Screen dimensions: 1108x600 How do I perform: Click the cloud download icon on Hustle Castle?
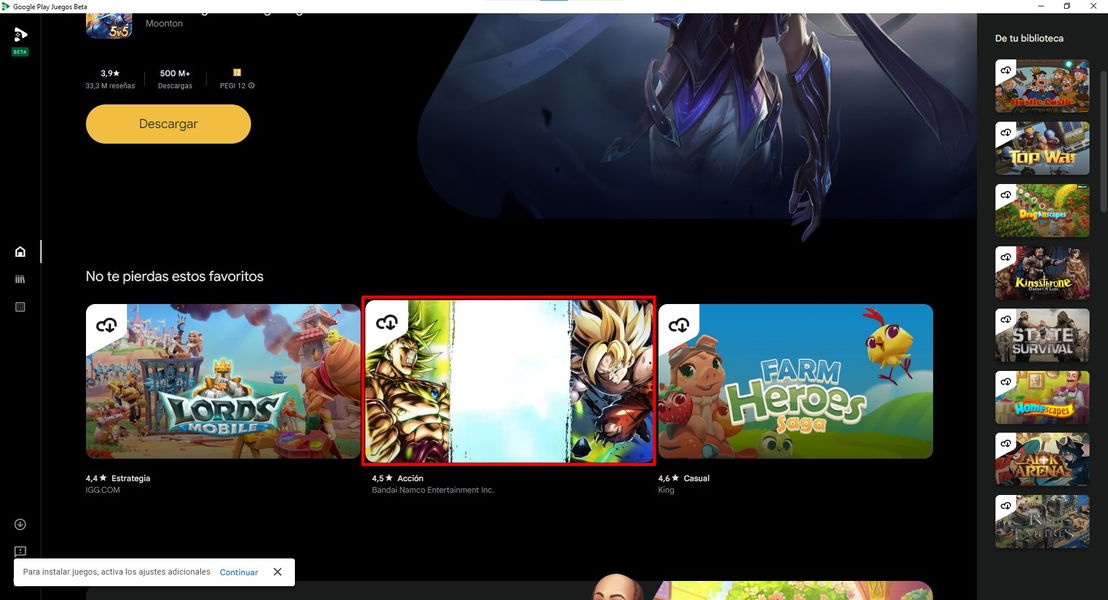(1006, 70)
